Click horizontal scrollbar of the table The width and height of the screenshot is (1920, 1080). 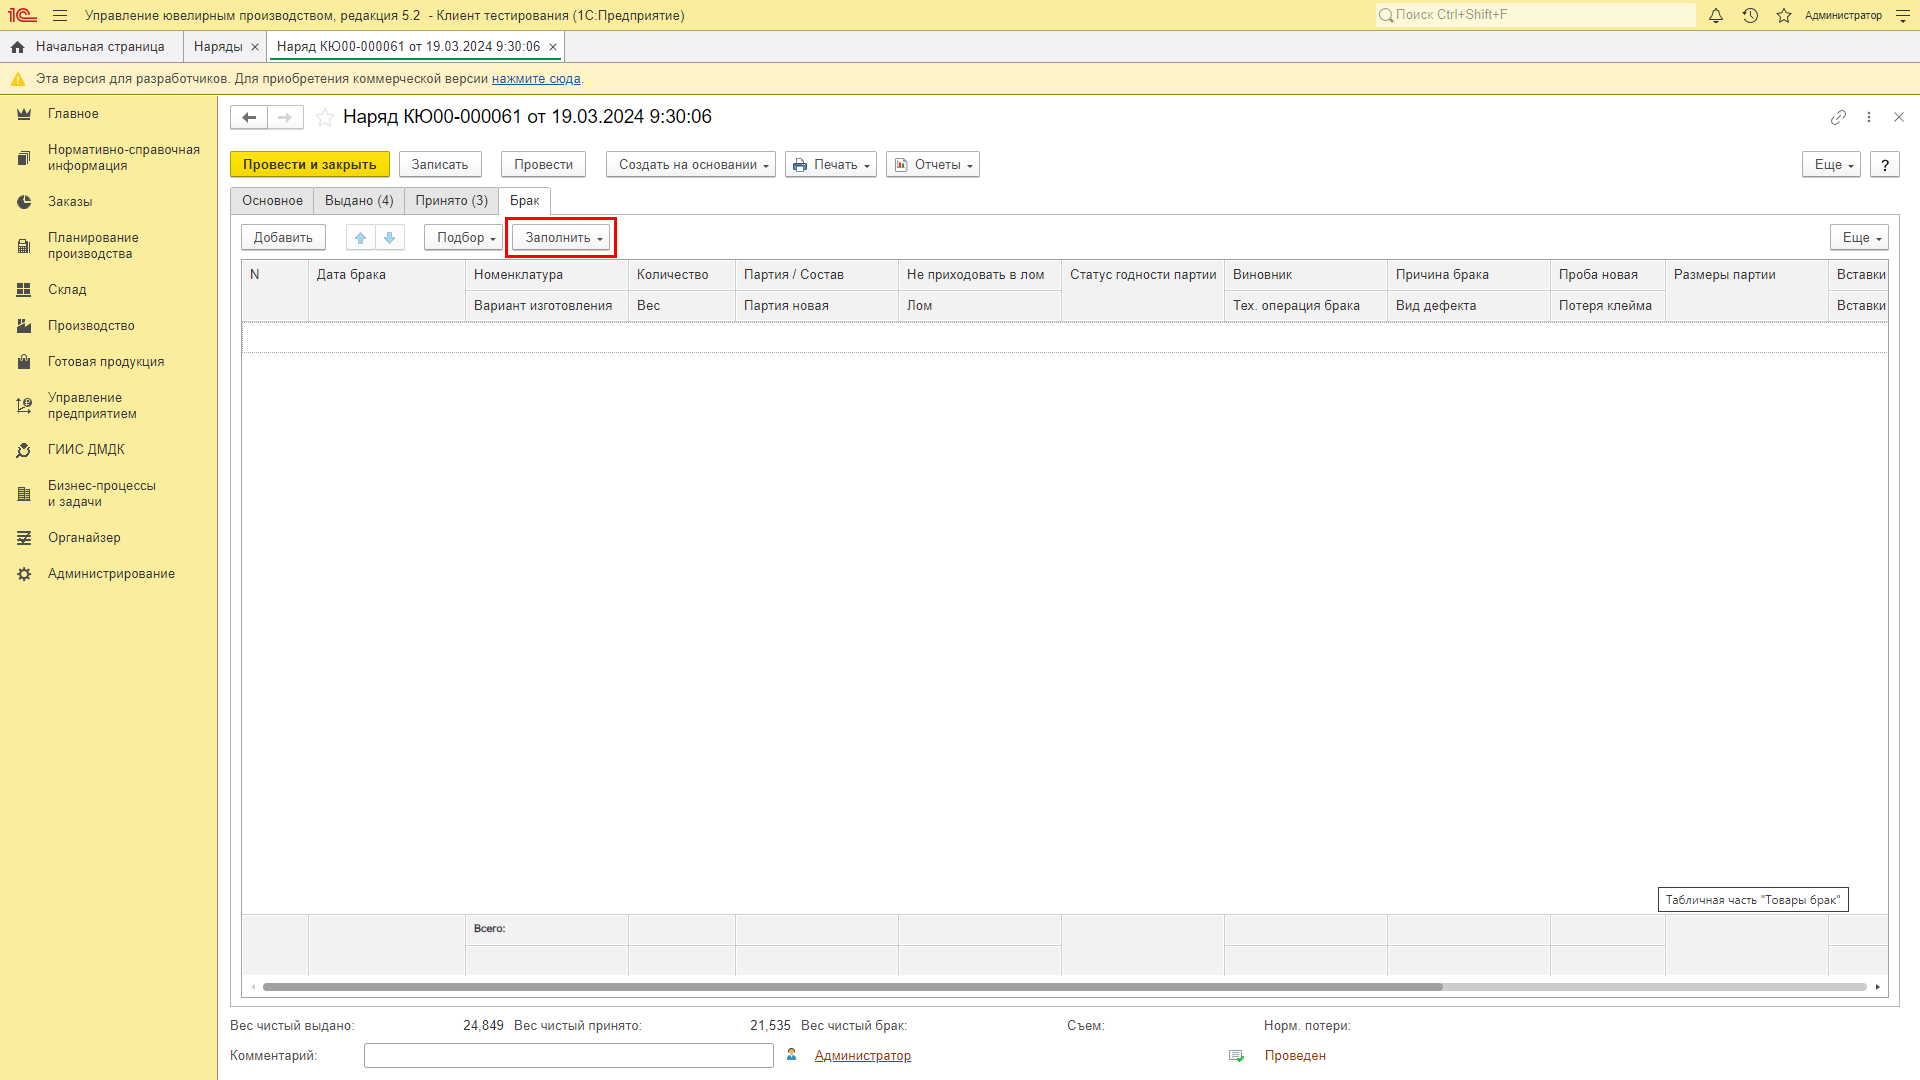coord(852,987)
